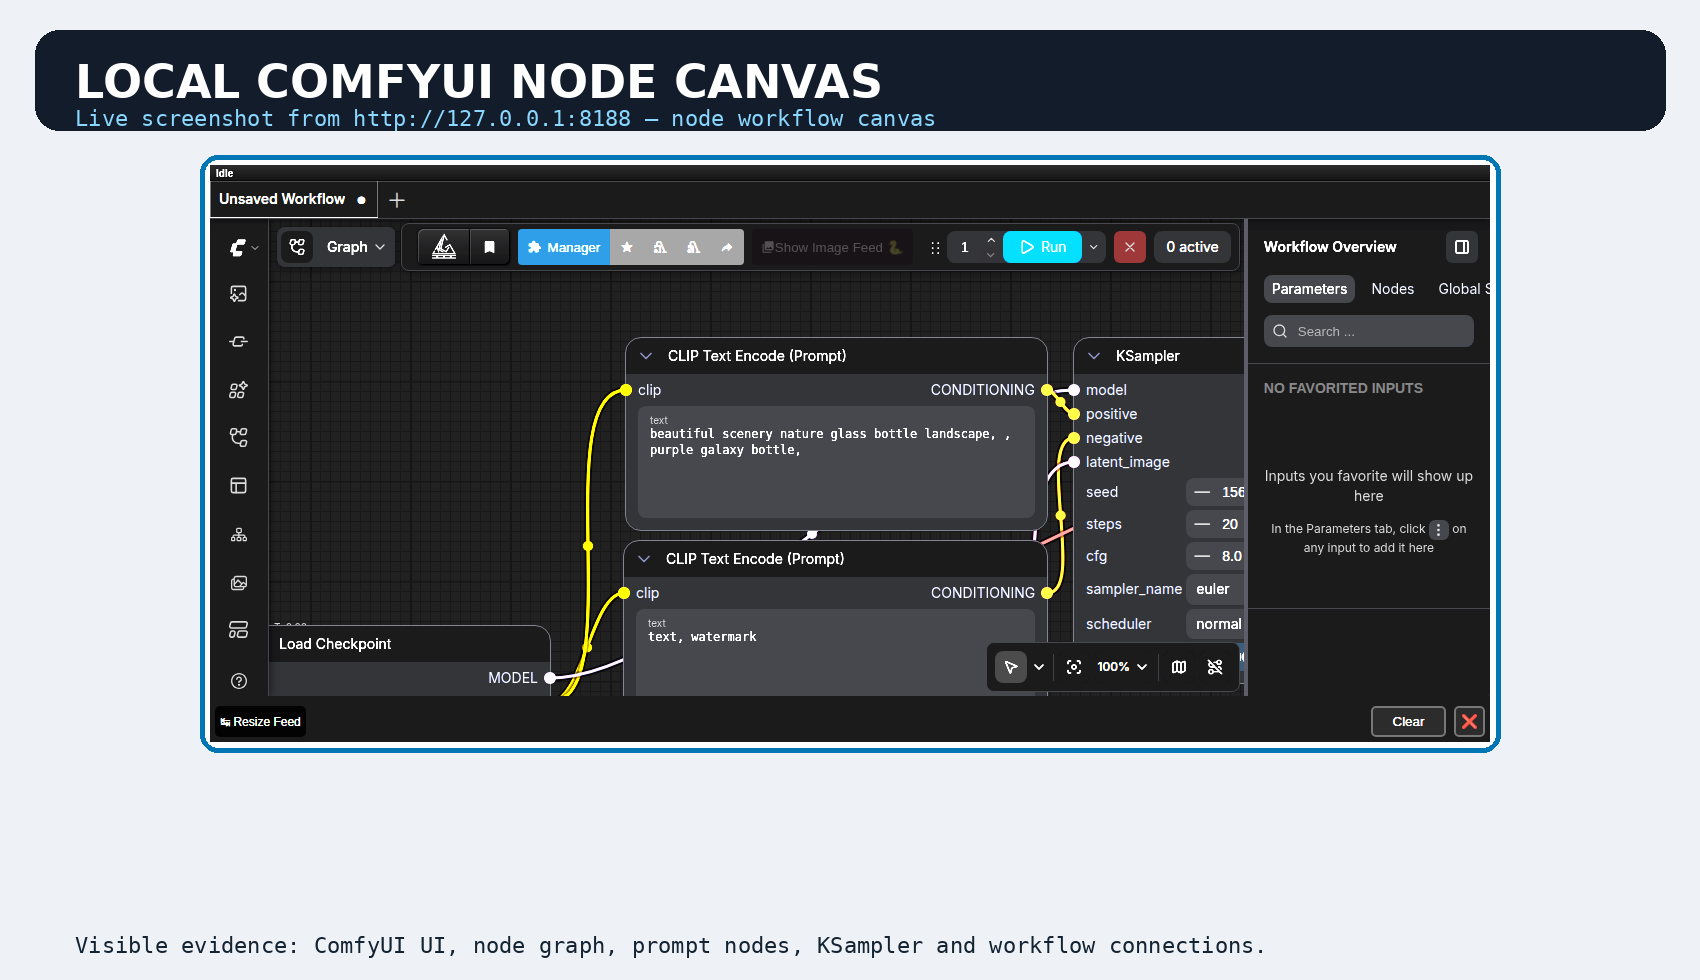Screen dimensions: 1700x980
Task: Click the second sailboat icon before share arrow
Action: pos(693,247)
